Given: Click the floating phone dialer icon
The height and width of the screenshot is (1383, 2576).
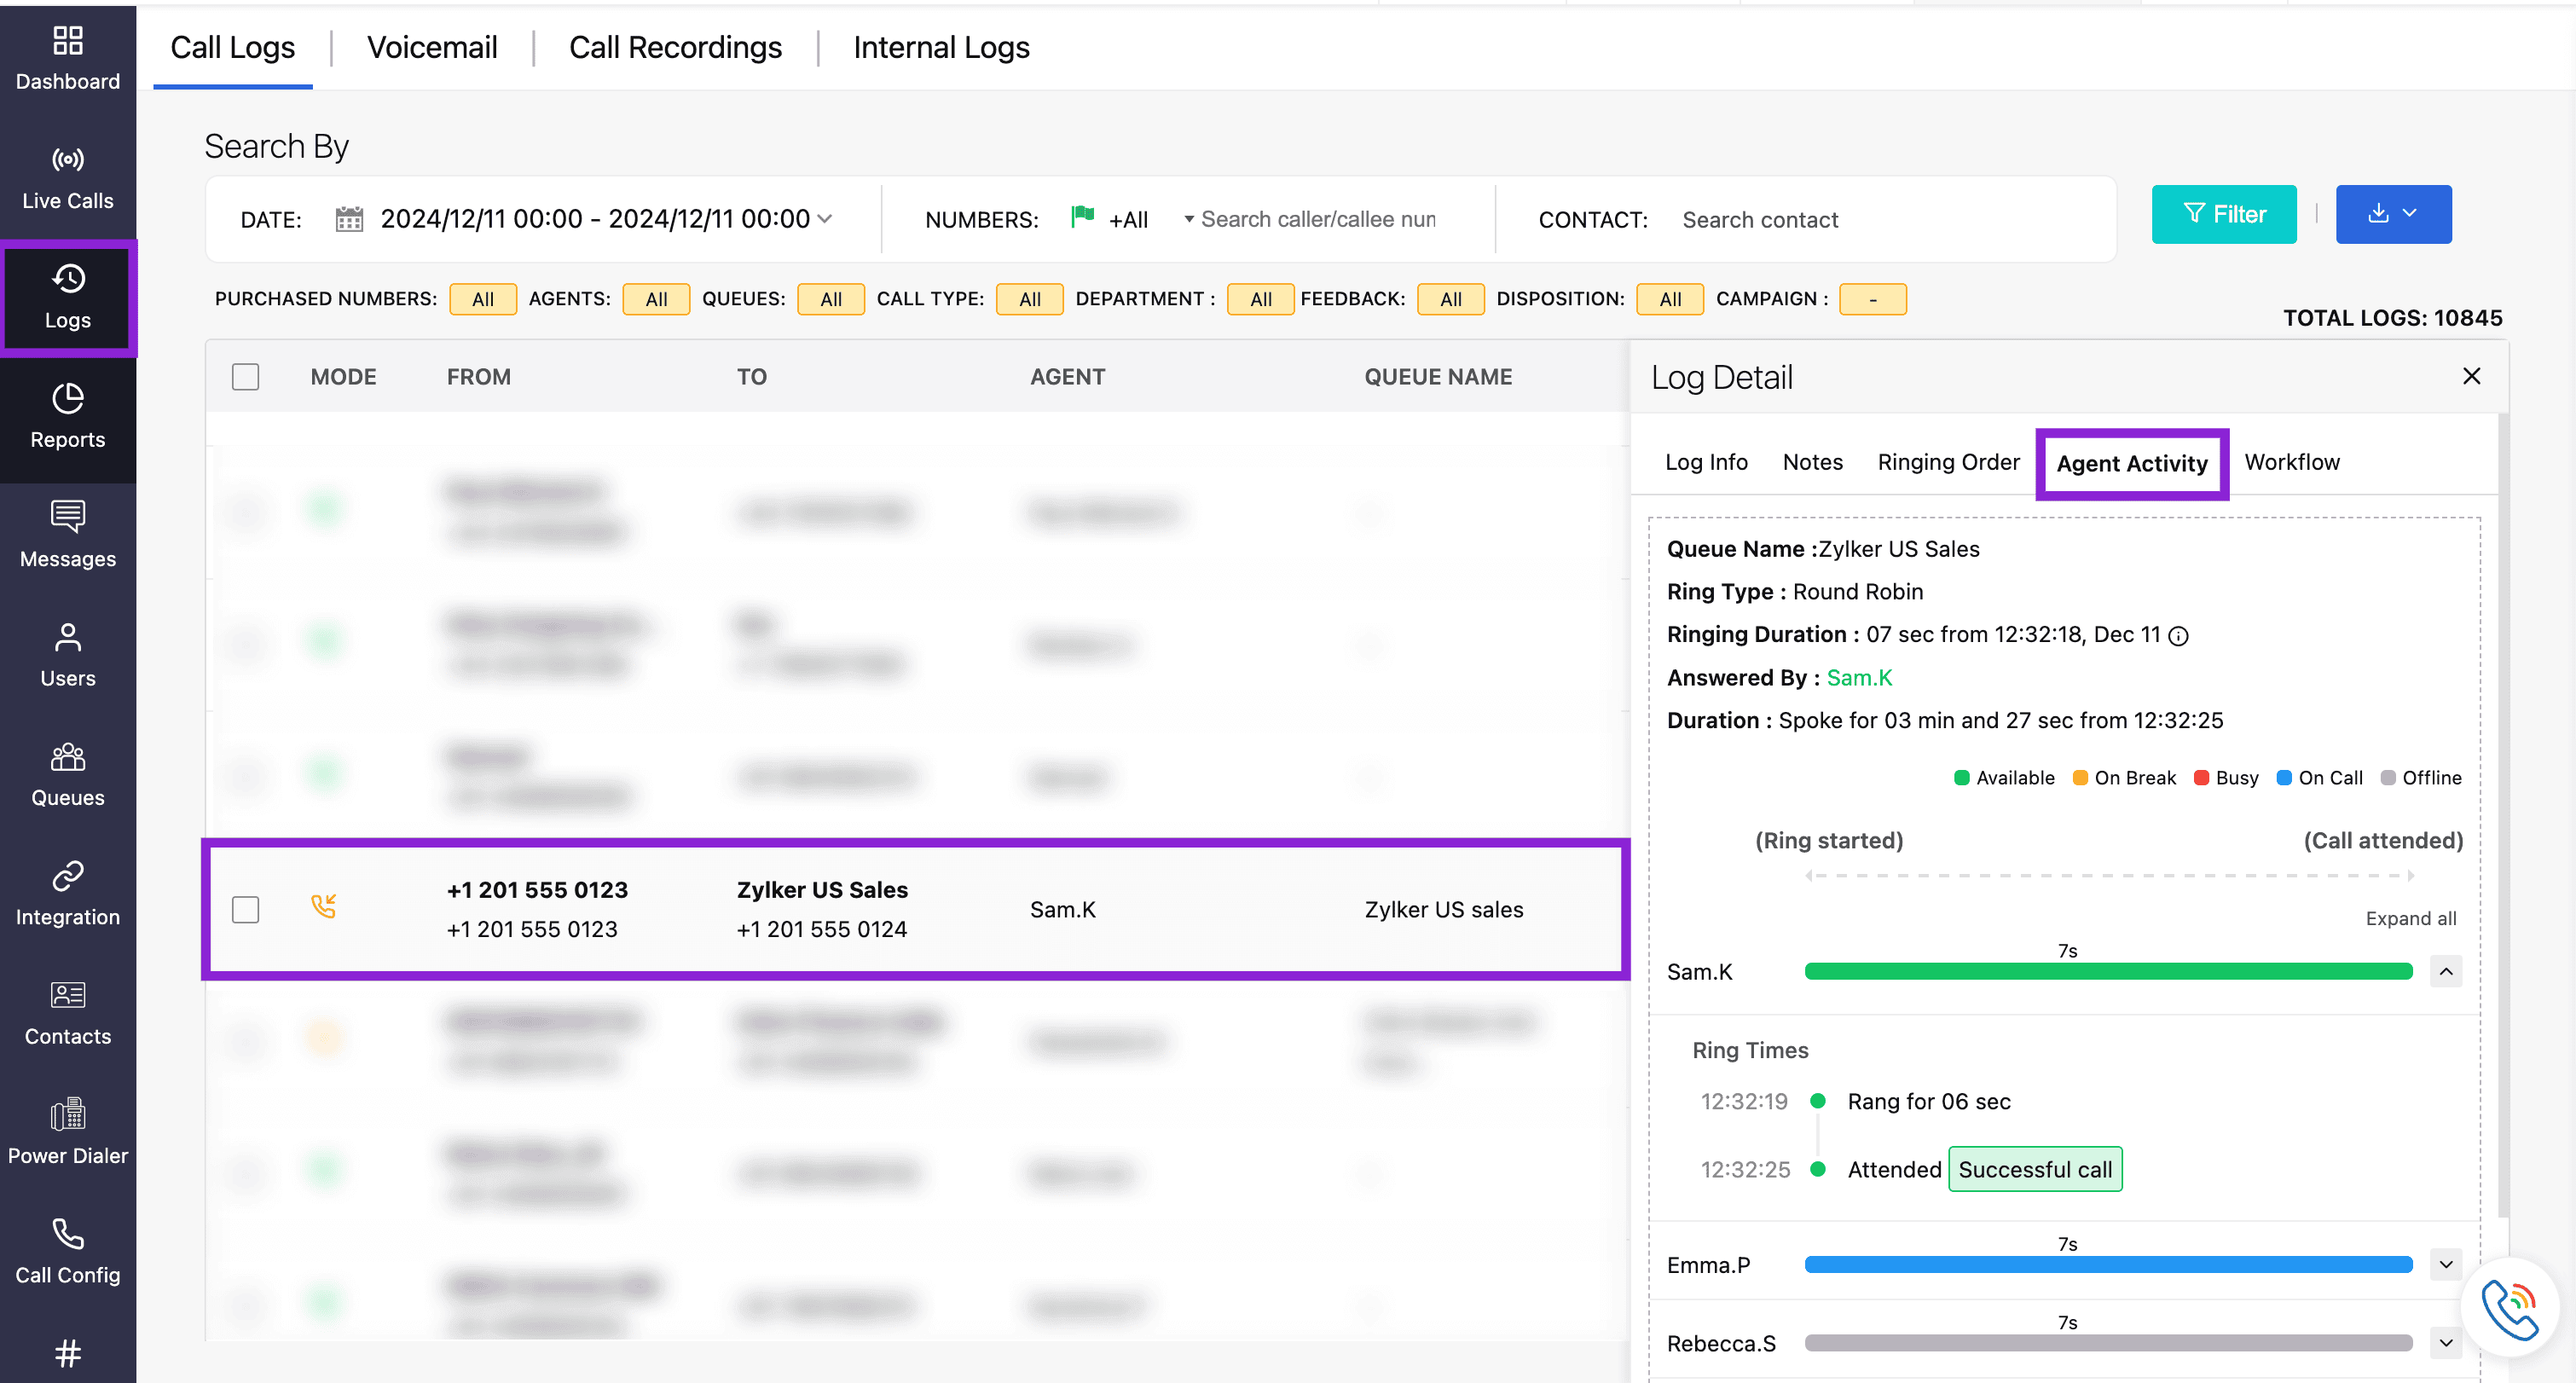Looking at the screenshot, I should point(2510,1308).
